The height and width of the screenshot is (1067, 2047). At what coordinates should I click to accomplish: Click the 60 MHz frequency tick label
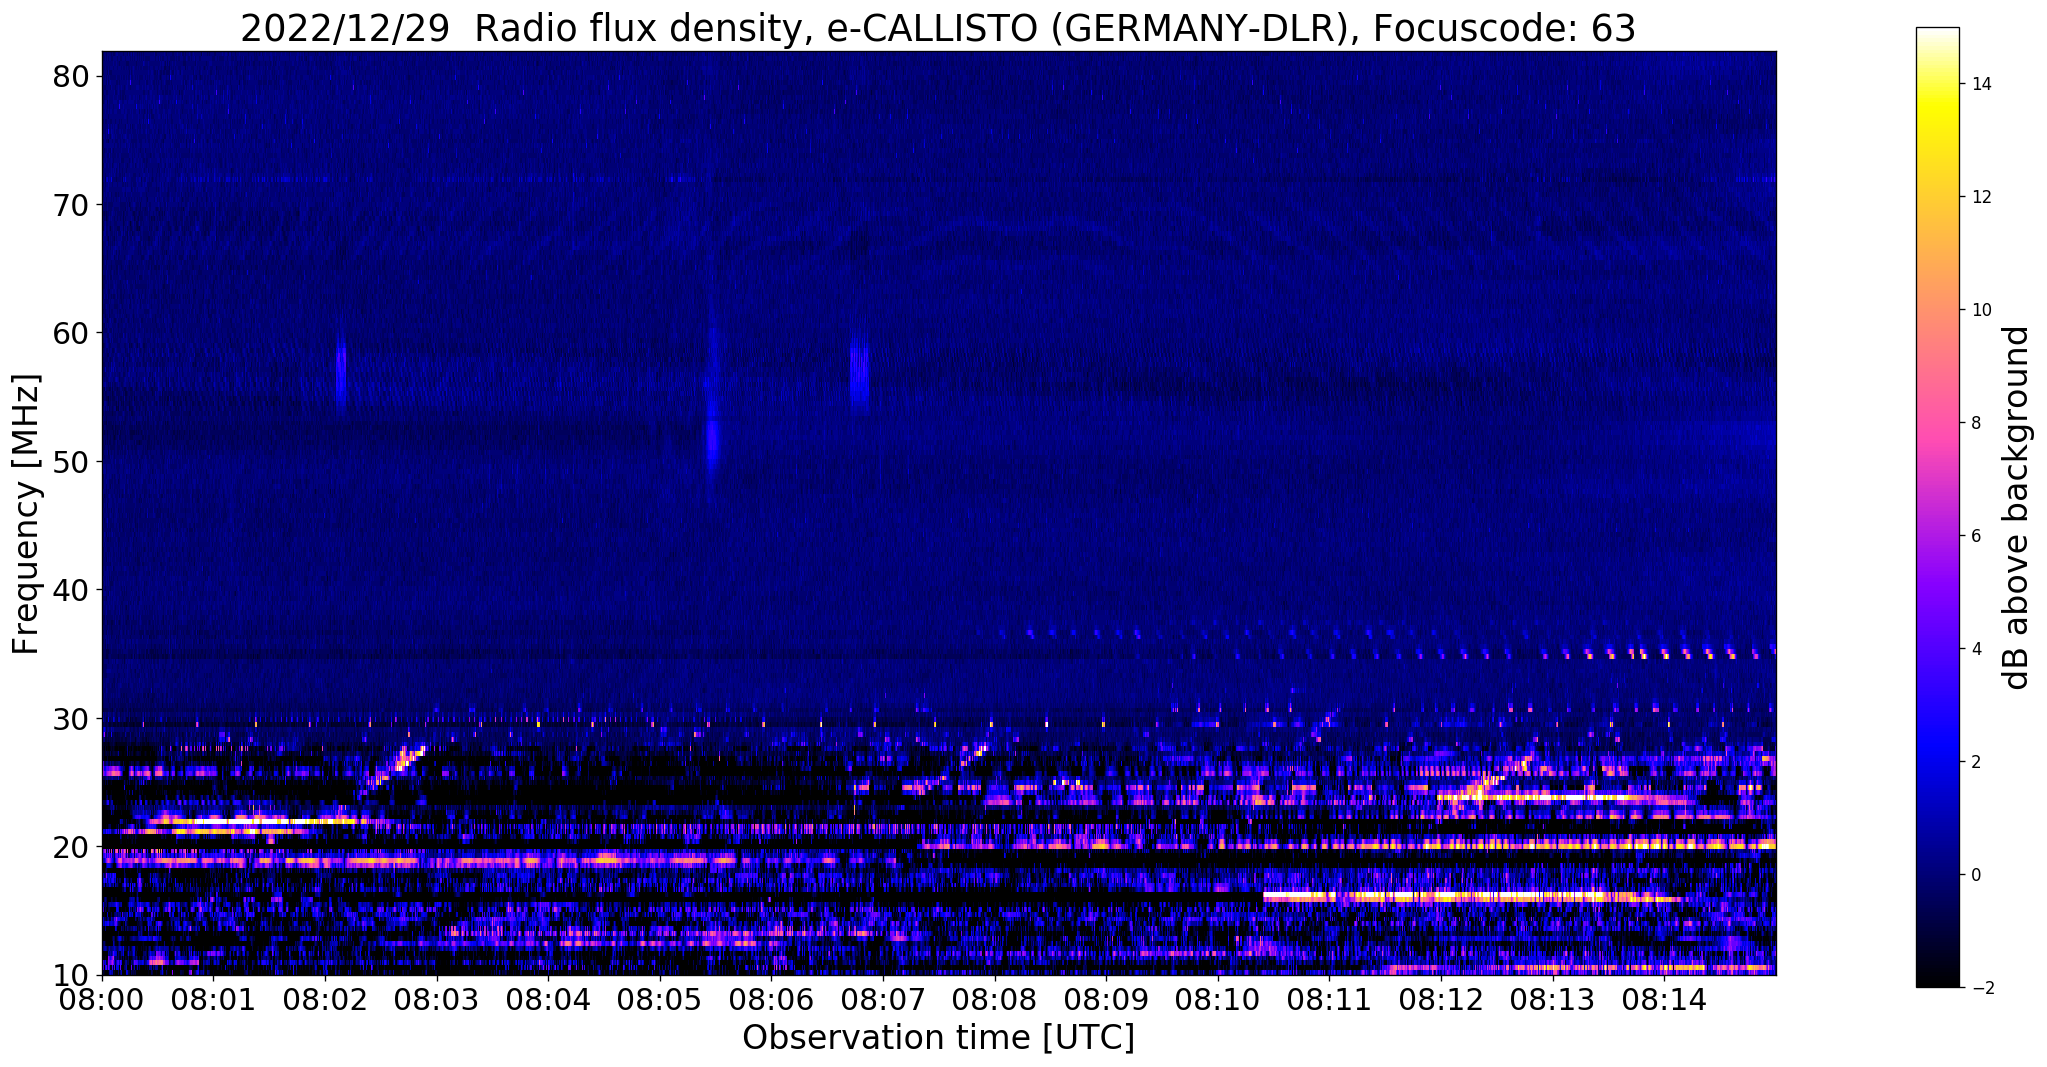(x=71, y=333)
